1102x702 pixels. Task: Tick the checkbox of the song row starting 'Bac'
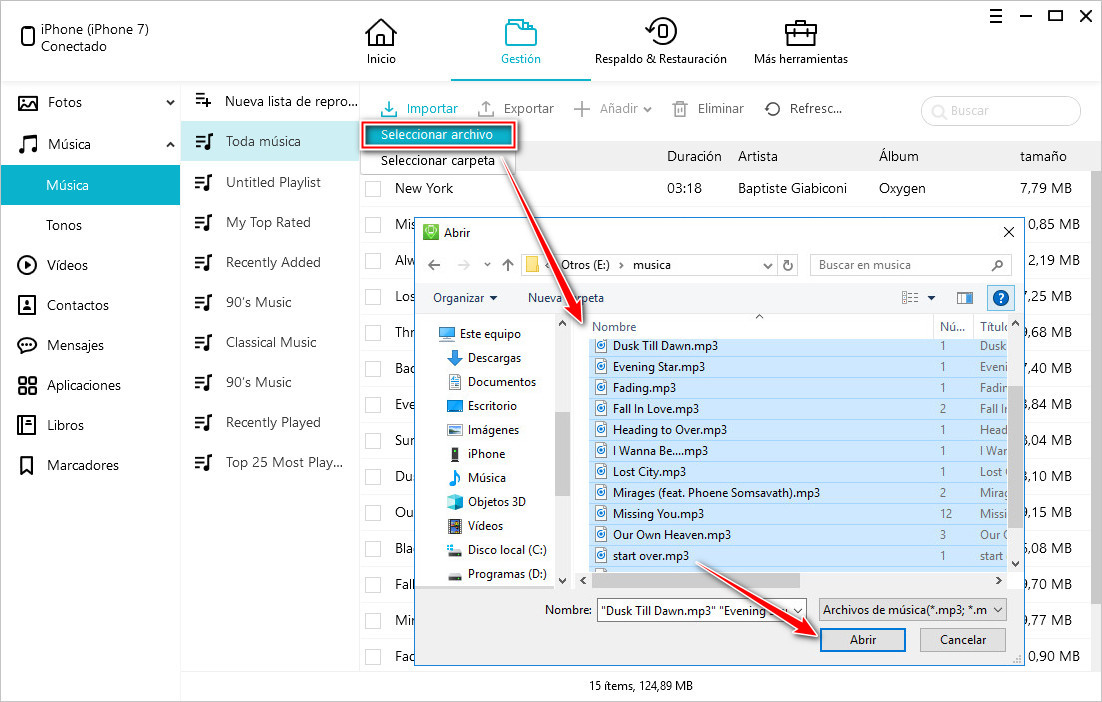click(x=373, y=369)
